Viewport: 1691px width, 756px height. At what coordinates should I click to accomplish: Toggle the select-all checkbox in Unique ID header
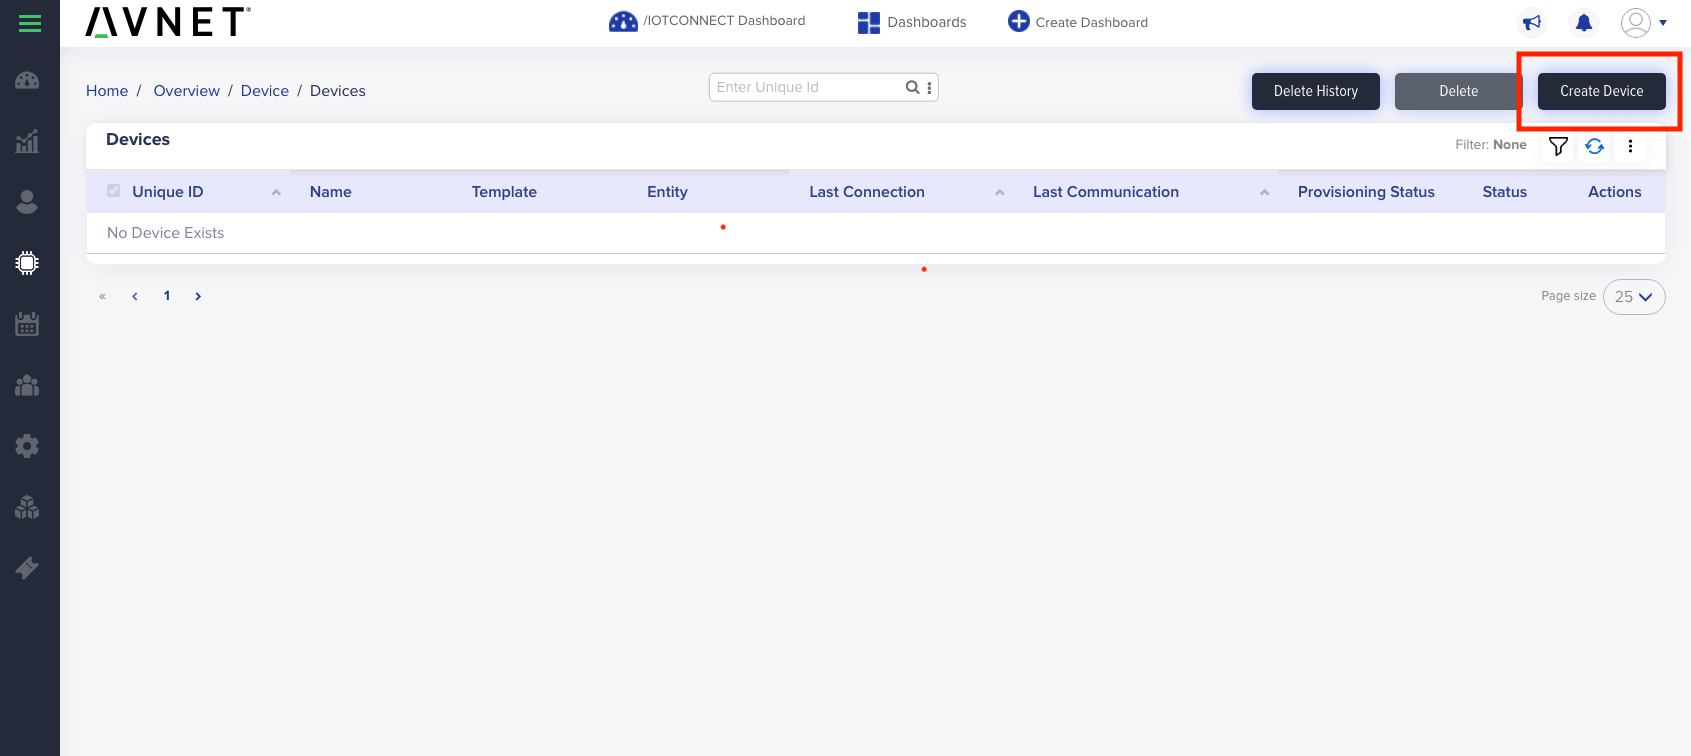click(114, 191)
